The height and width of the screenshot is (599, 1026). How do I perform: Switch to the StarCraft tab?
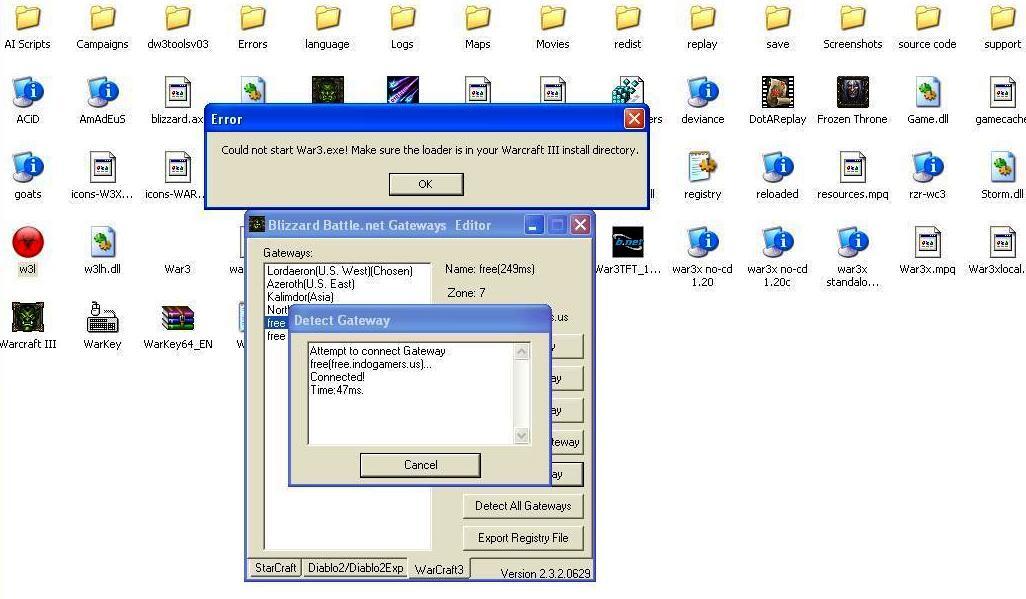[x=275, y=568]
